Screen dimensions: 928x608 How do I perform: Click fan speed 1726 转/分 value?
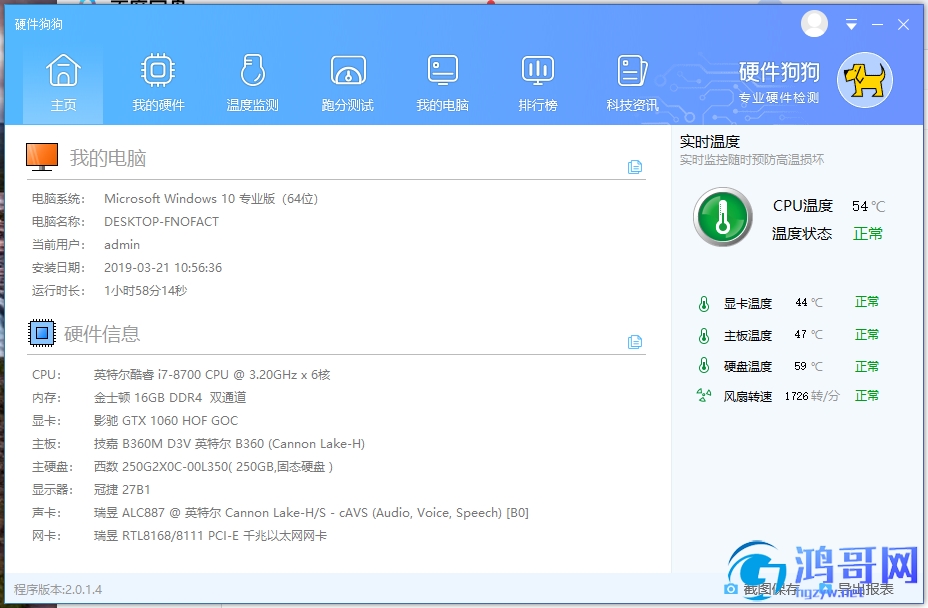[x=812, y=396]
